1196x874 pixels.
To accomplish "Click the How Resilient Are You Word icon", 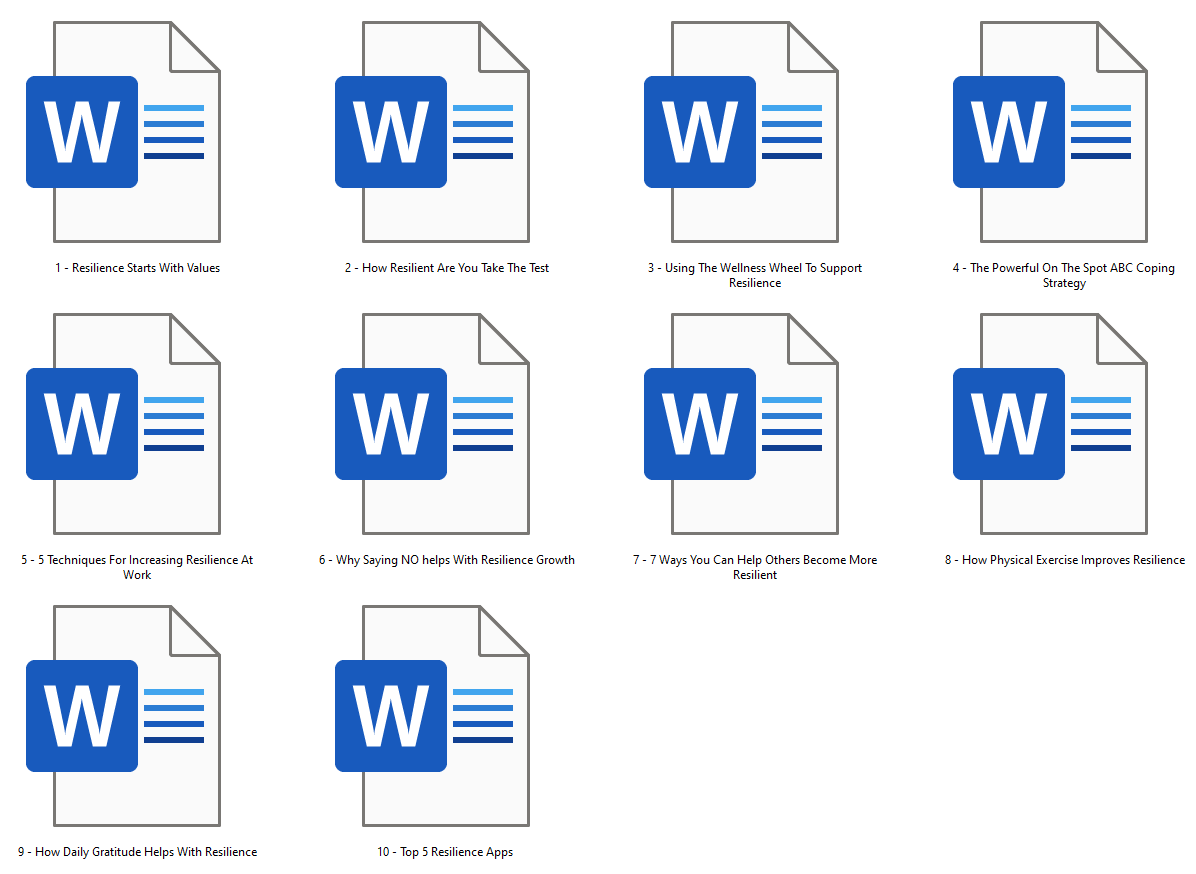I will (432, 132).
